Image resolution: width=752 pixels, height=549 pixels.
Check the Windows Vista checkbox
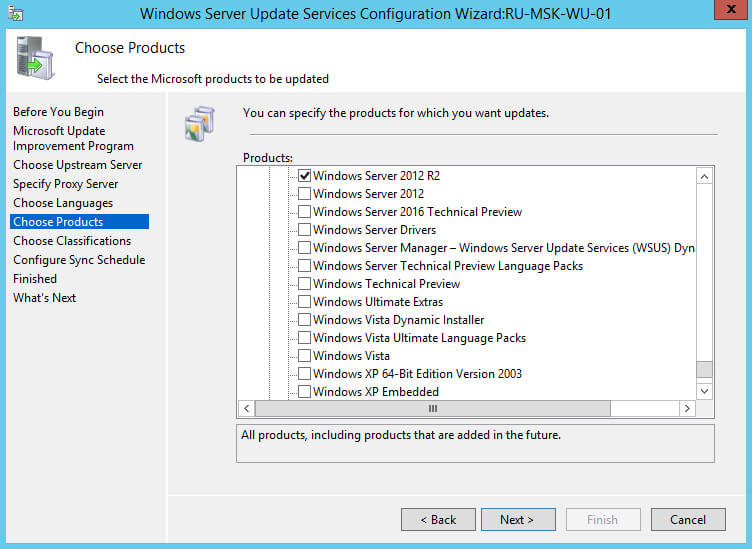click(304, 355)
